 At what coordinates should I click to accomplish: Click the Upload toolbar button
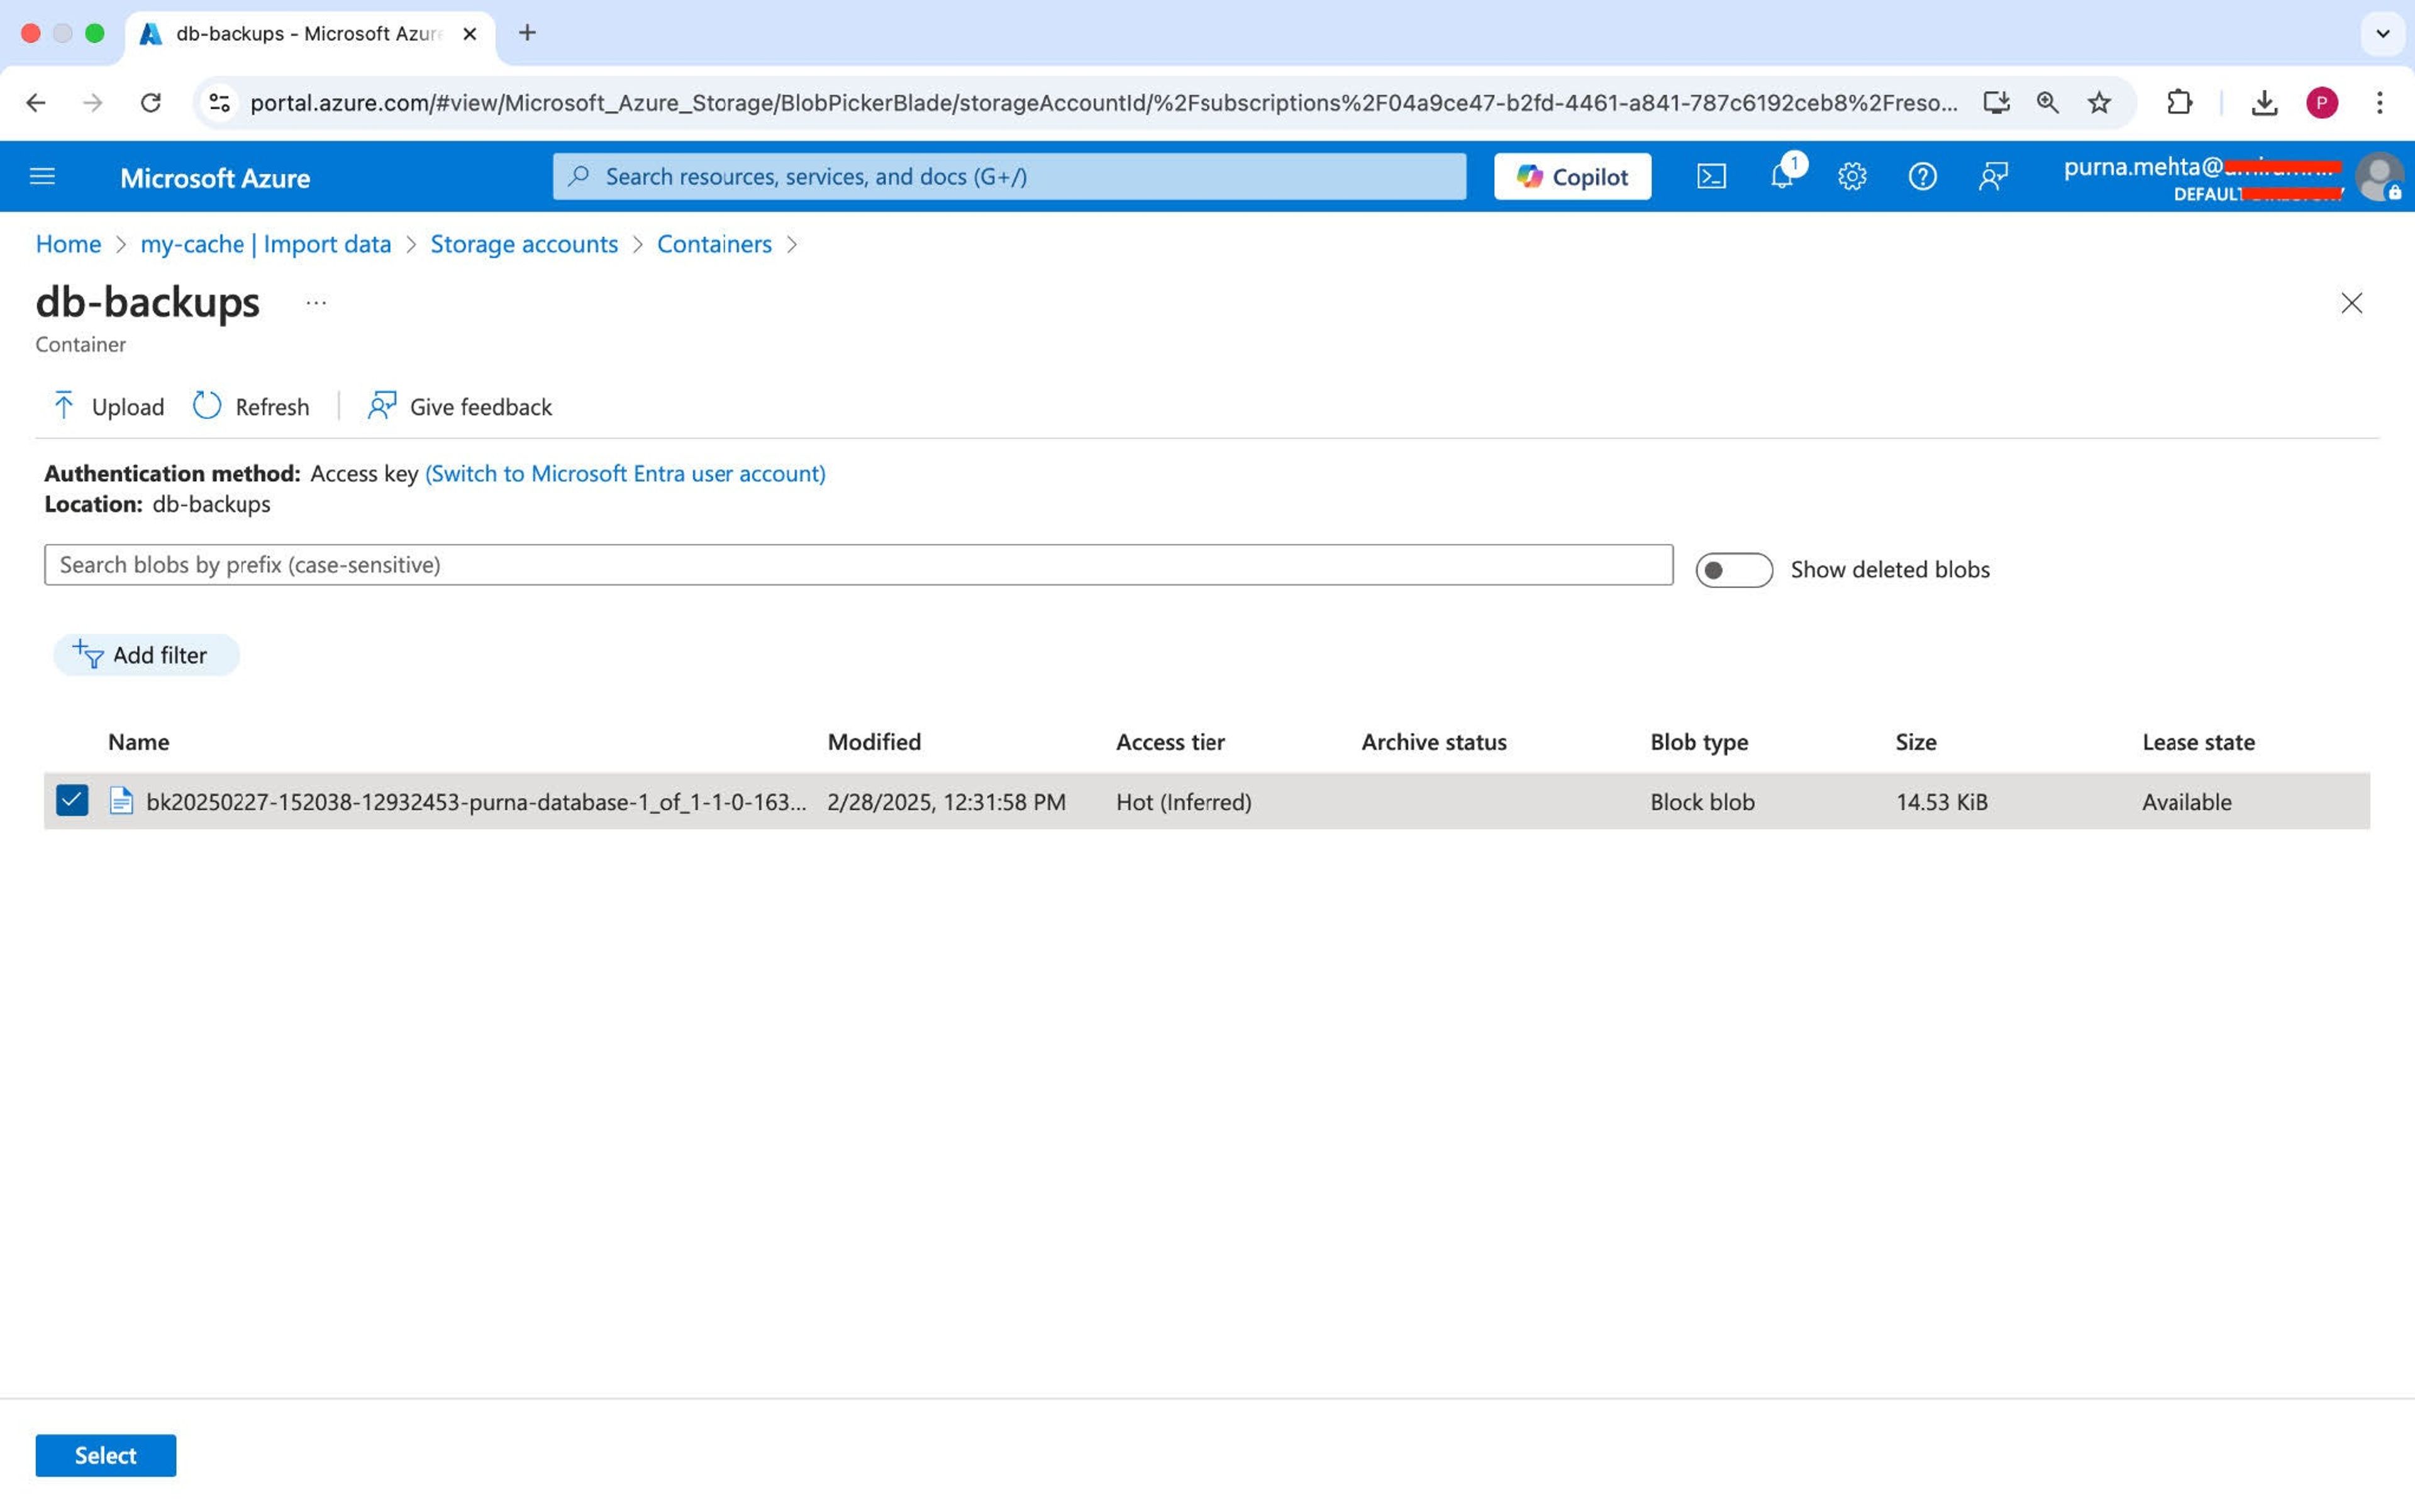[107, 406]
